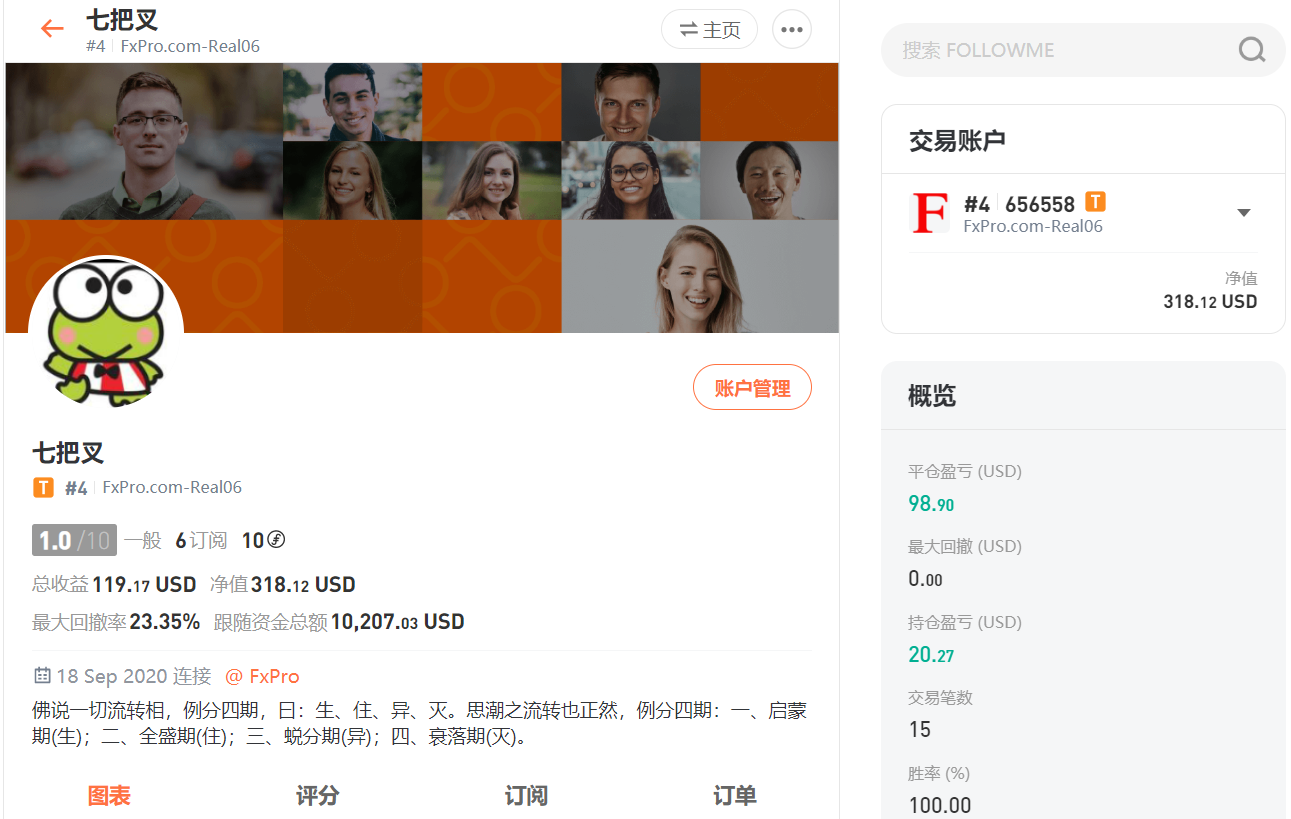Image resolution: width=1291 pixels, height=819 pixels.
Task: Click the 七把叉 title in top header
Action: coord(122,19)
